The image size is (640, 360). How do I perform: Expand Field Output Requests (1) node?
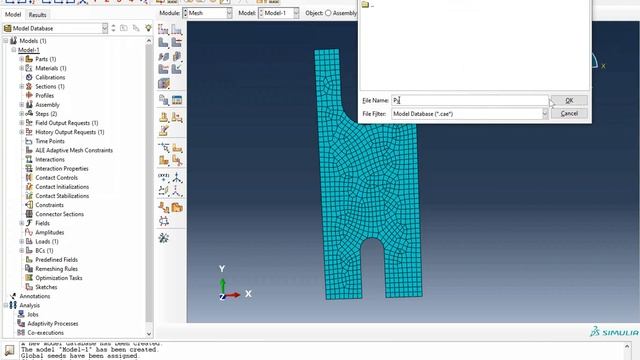click(x=22, y=123)
